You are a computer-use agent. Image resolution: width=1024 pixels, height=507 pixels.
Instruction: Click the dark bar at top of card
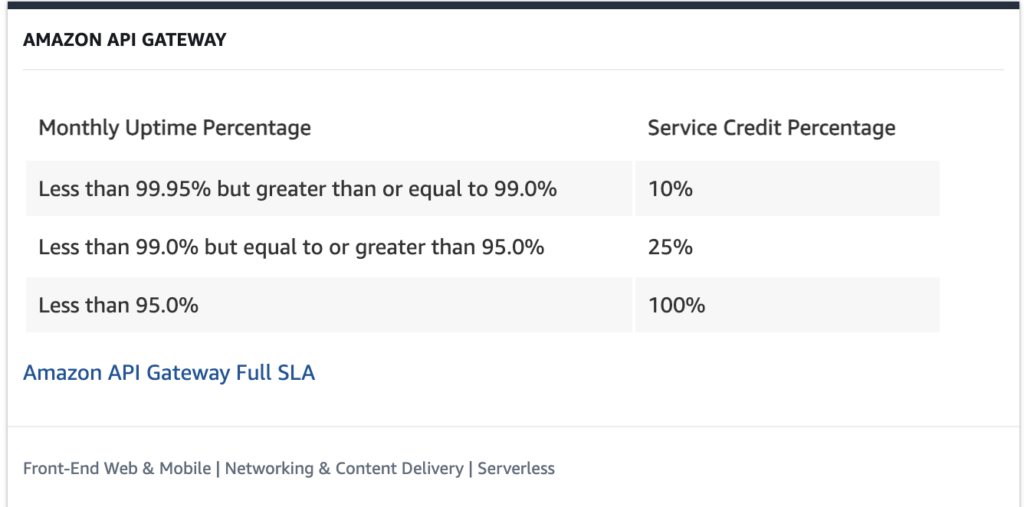coord(512,4)
